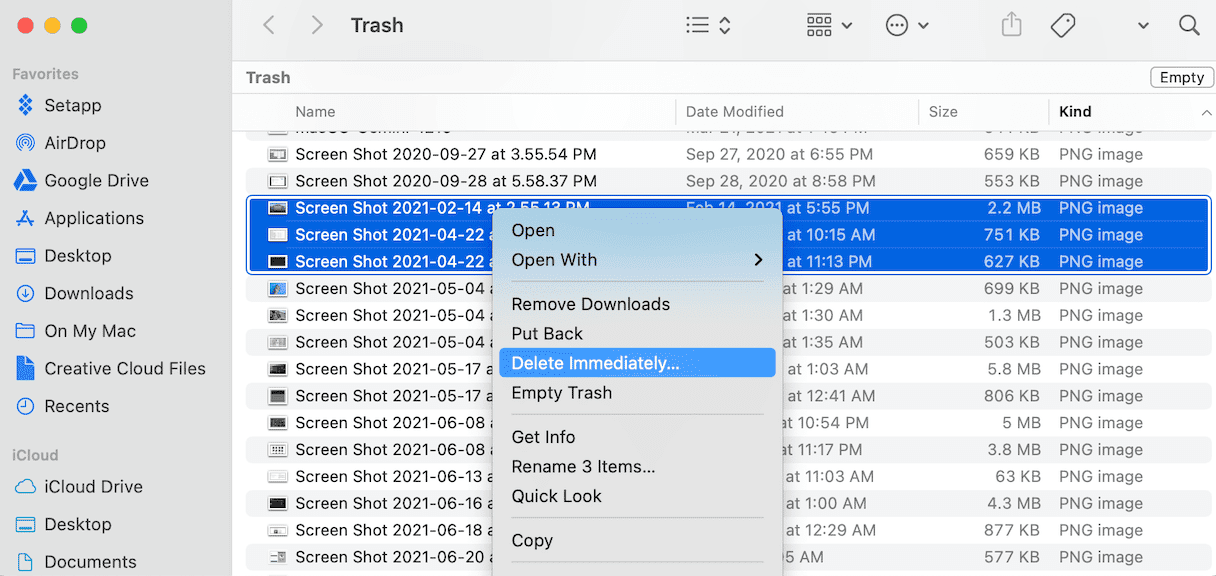Open the list view switcher dropdown
The image size is (1216, 576).
(709, 26)
